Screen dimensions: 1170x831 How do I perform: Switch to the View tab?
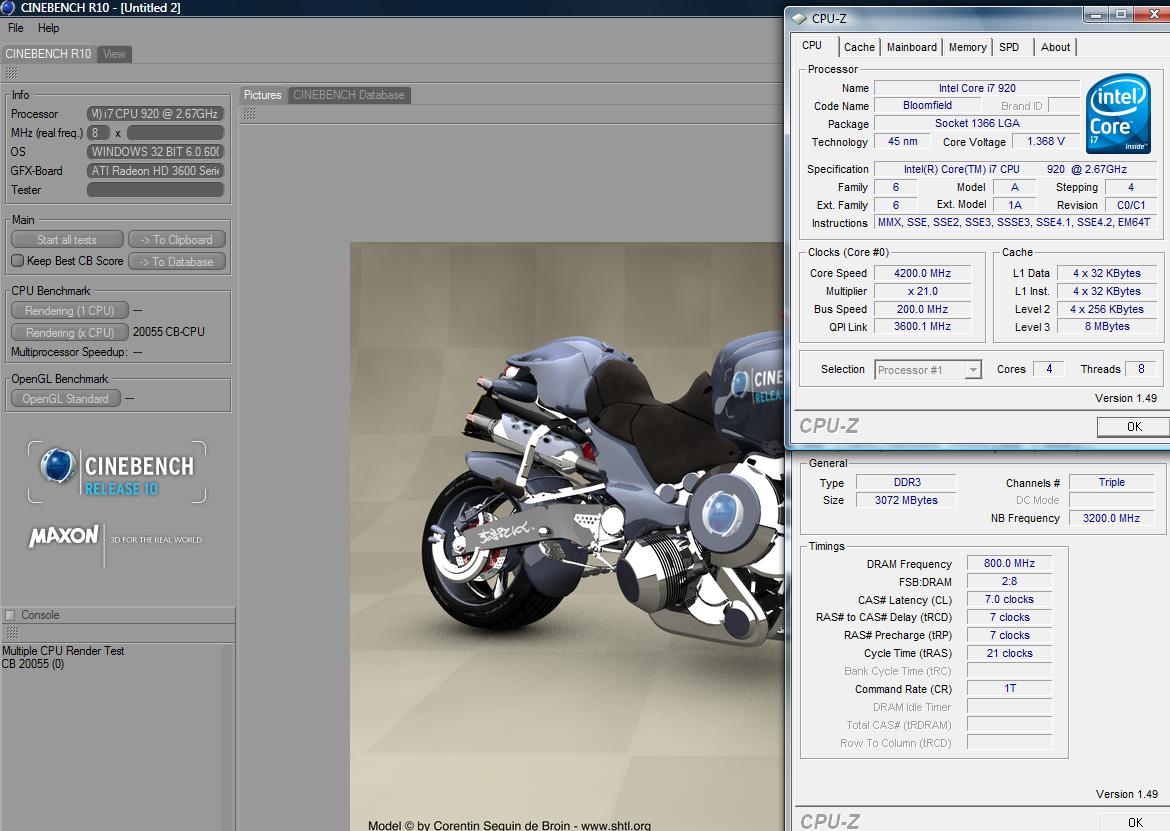click(114, 54)
